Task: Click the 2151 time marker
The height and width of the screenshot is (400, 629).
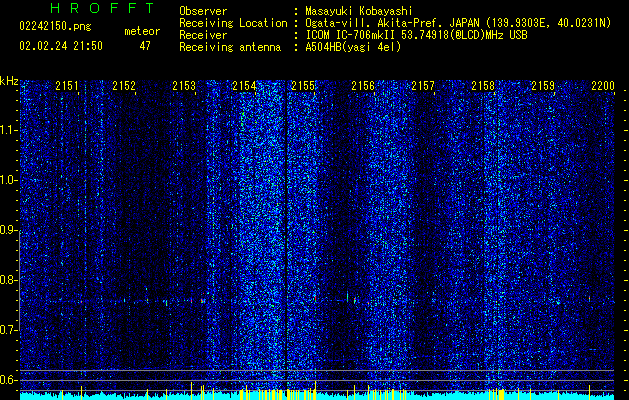Action: (x=67, y=85)
